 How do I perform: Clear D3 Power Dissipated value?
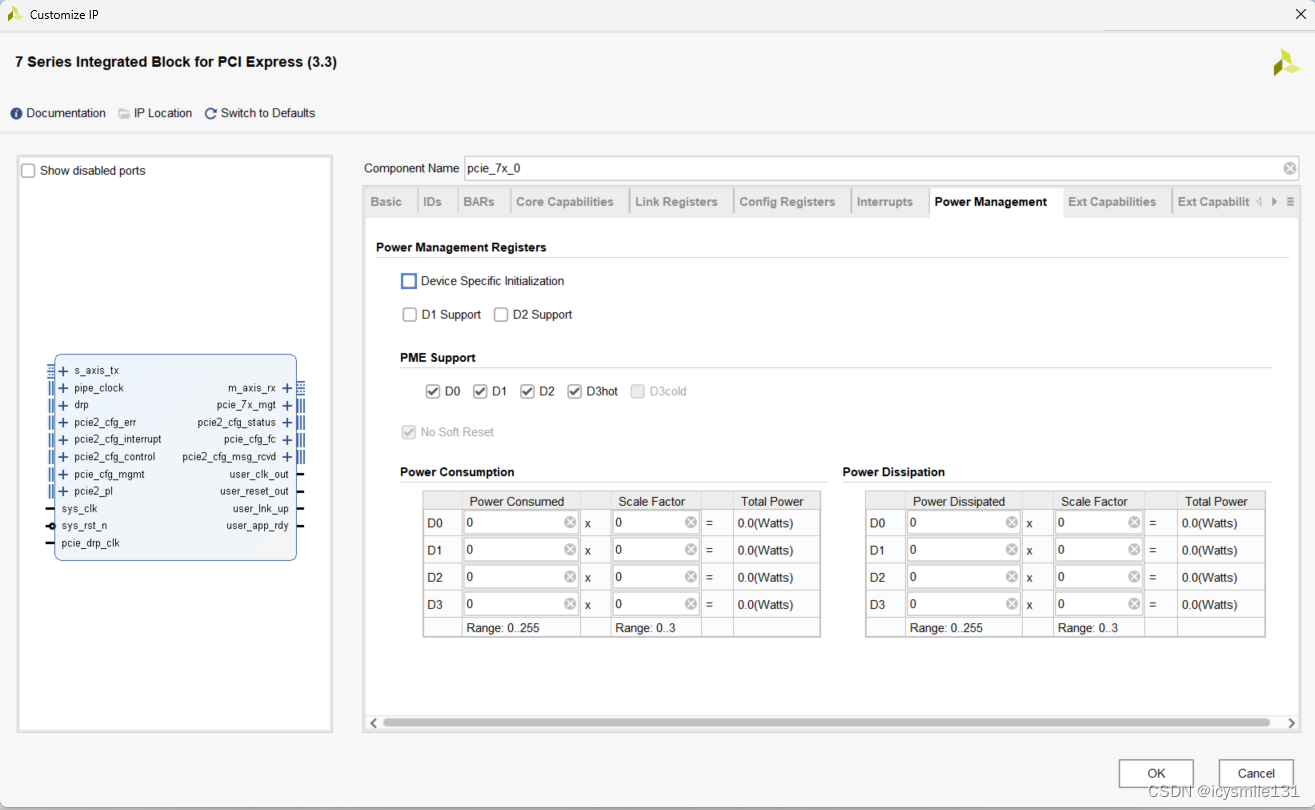click(x=1013, y=604)
